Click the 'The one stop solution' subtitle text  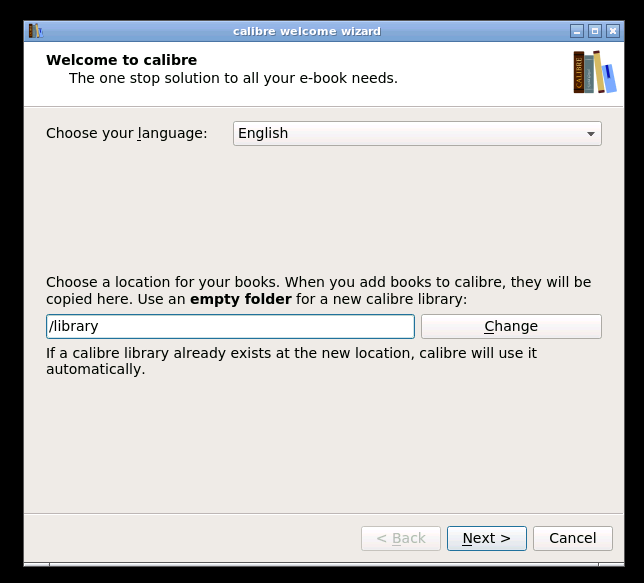(233, 78)
